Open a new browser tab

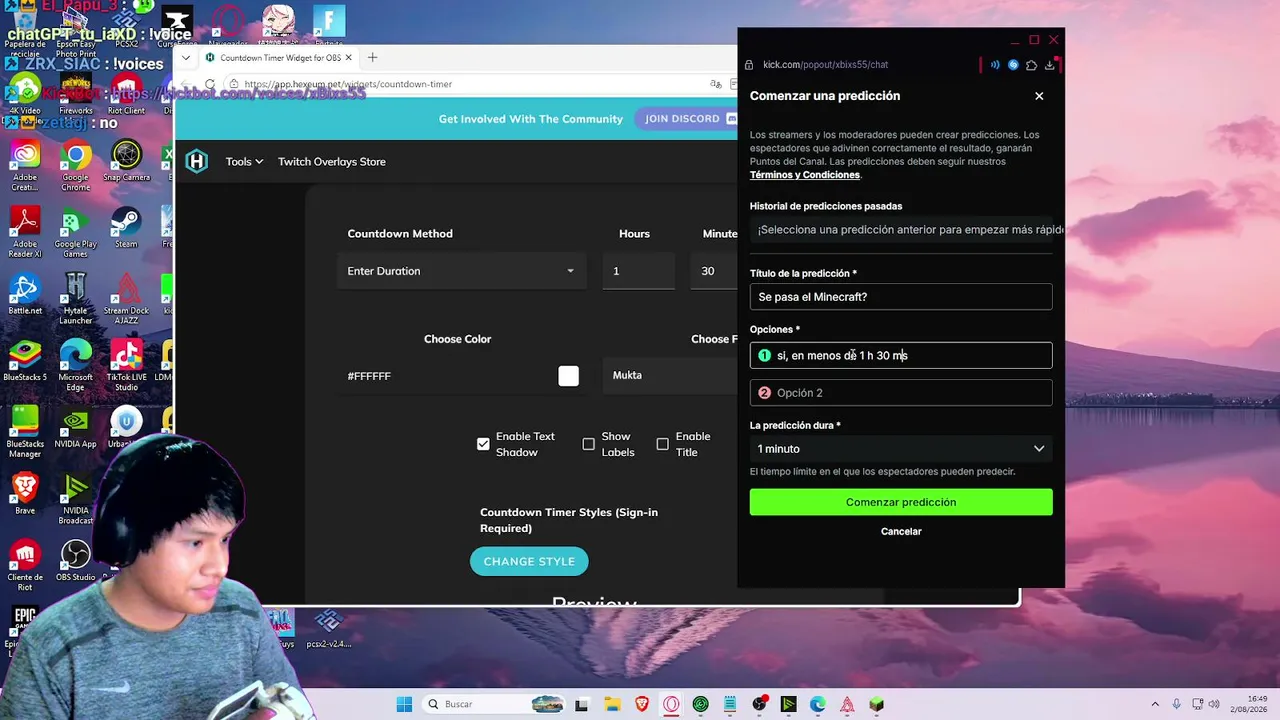(372, 58)
